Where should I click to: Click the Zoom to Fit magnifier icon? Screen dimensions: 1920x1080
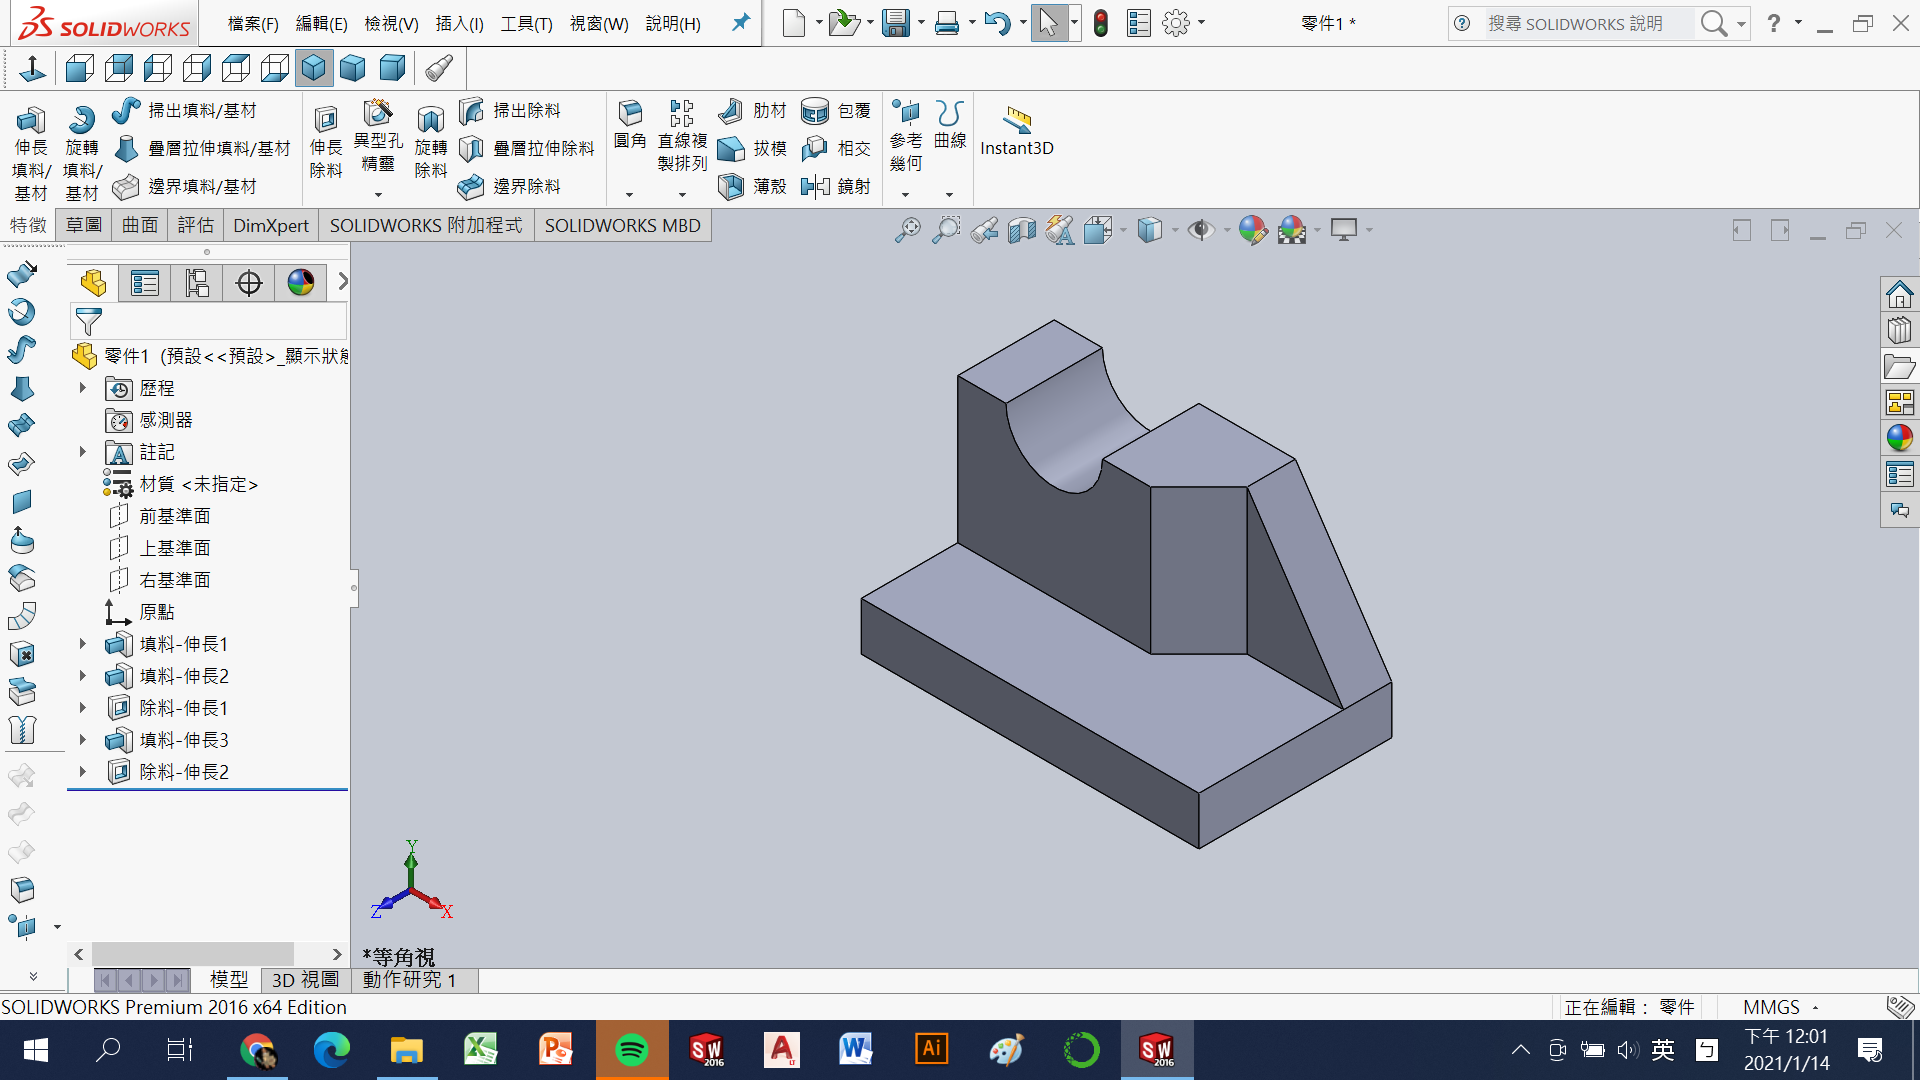click(x=907, y=230)
